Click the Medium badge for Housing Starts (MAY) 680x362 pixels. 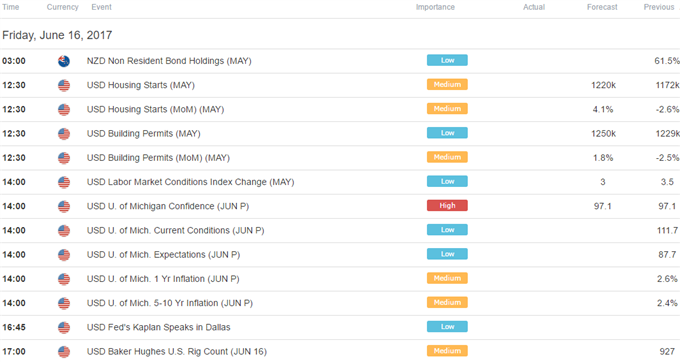coord(447,85)
